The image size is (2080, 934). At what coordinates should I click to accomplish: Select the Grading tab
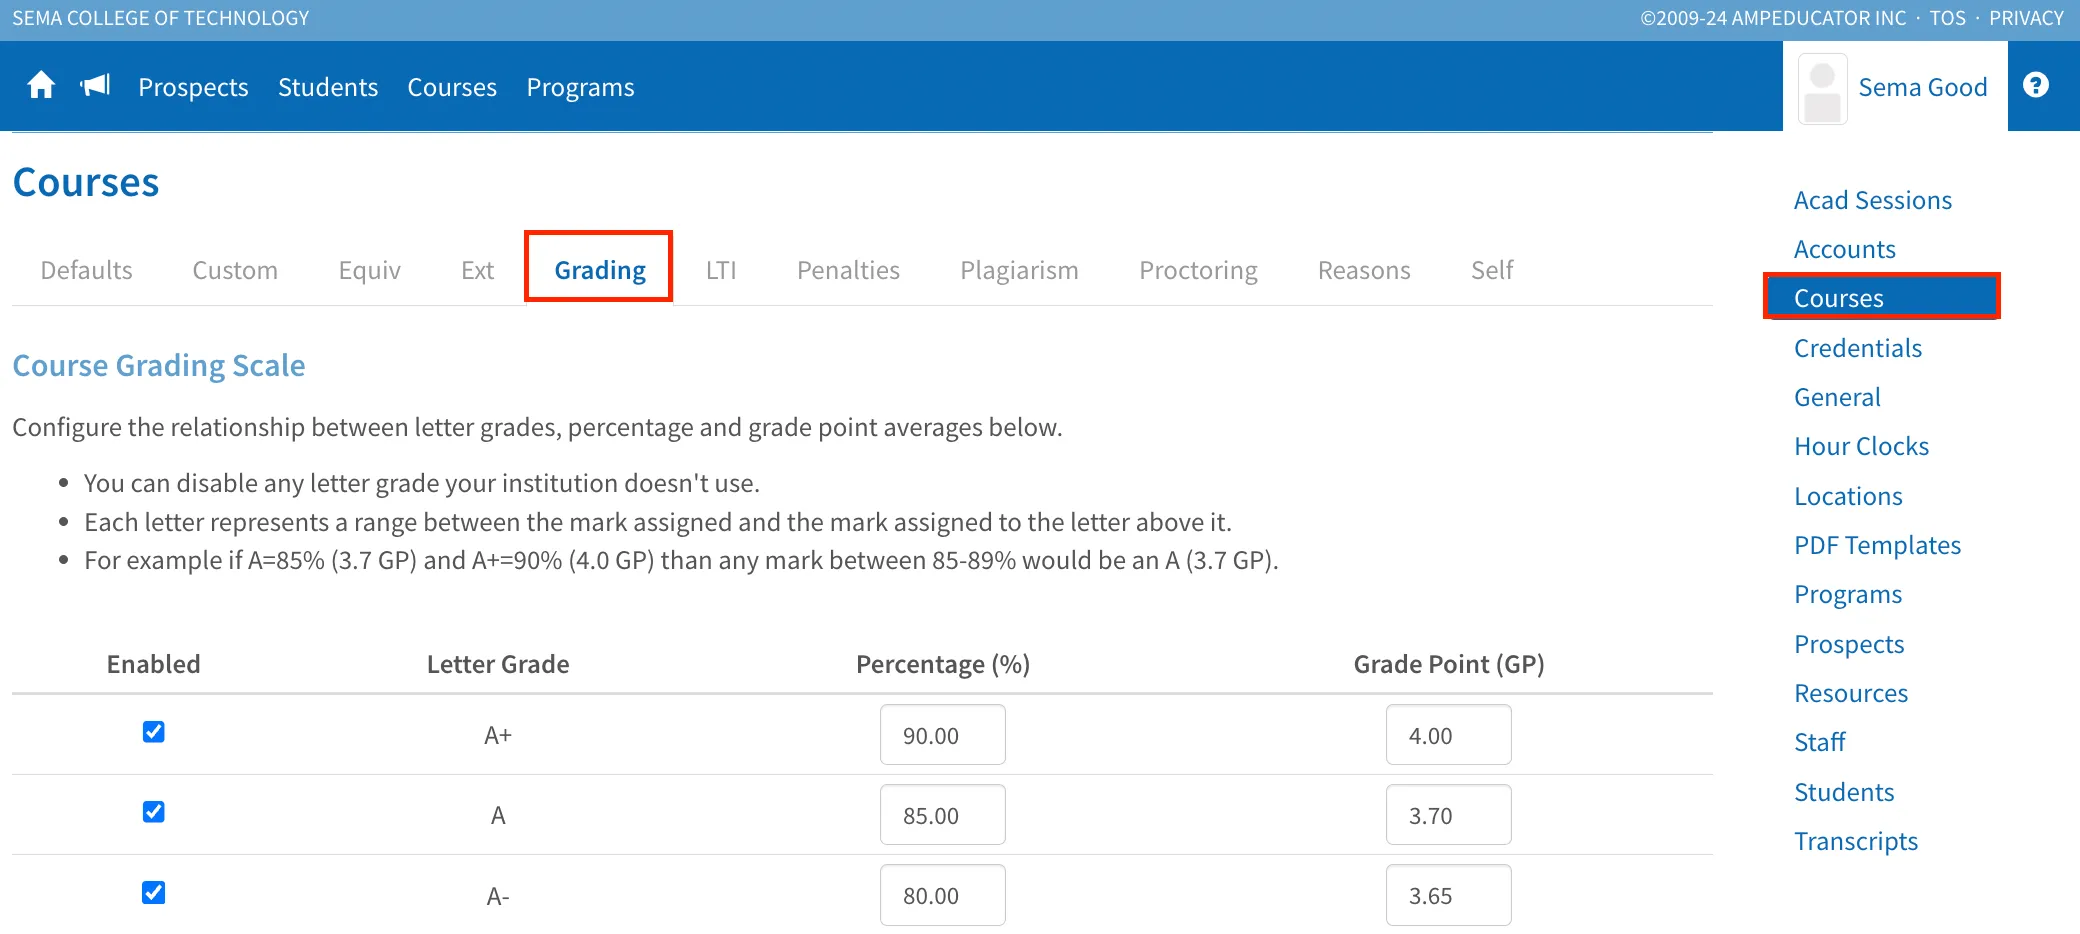pyautogui.click(x=599, y=270)
